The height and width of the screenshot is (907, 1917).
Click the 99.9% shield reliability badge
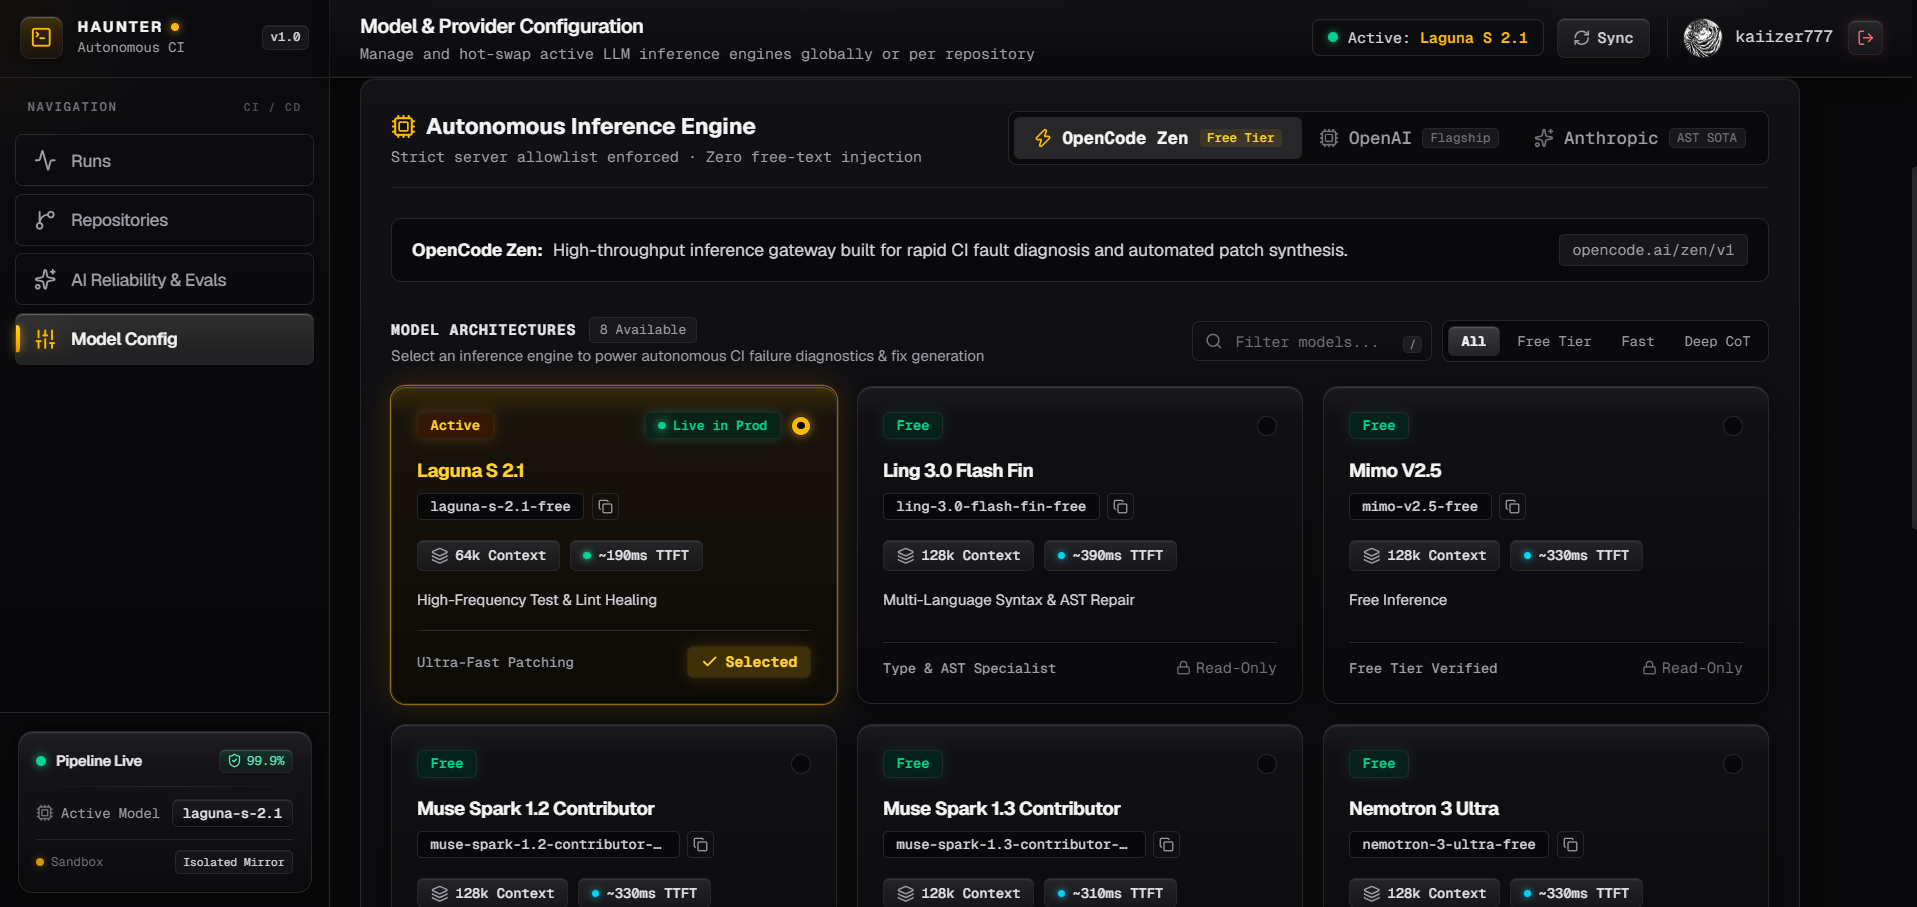click(256, 761)
